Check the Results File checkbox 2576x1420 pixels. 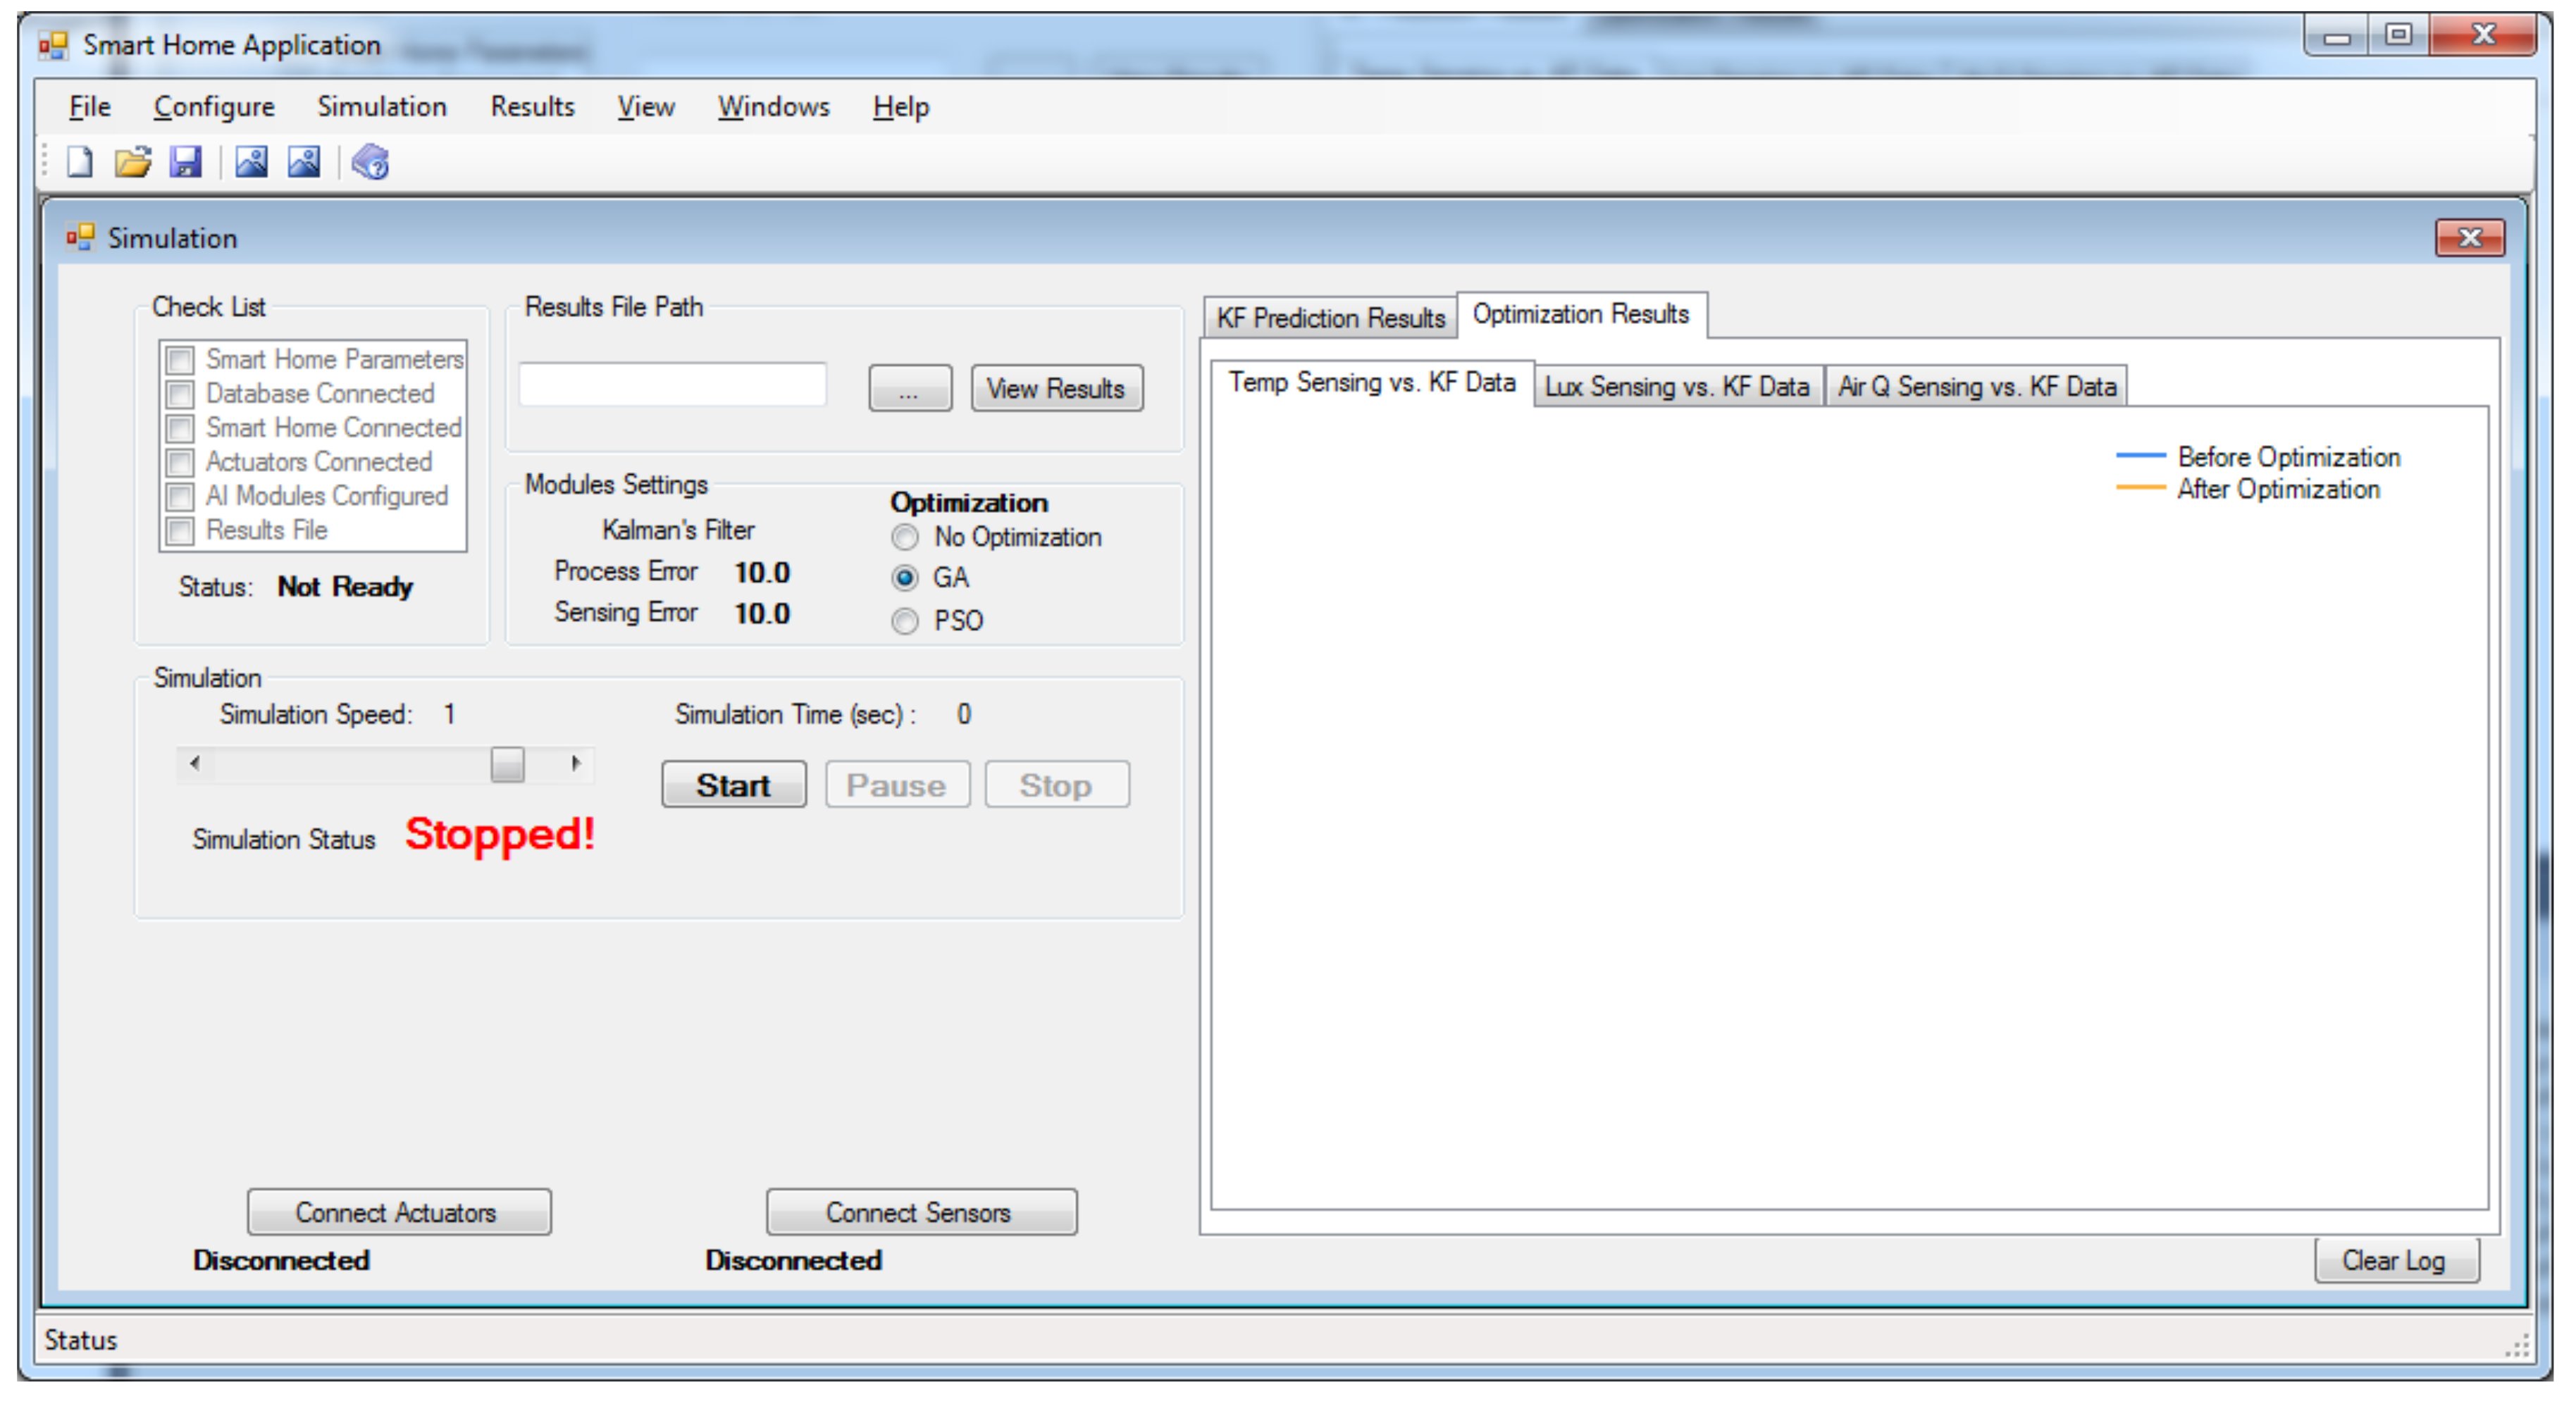click(x=181, y=530)
